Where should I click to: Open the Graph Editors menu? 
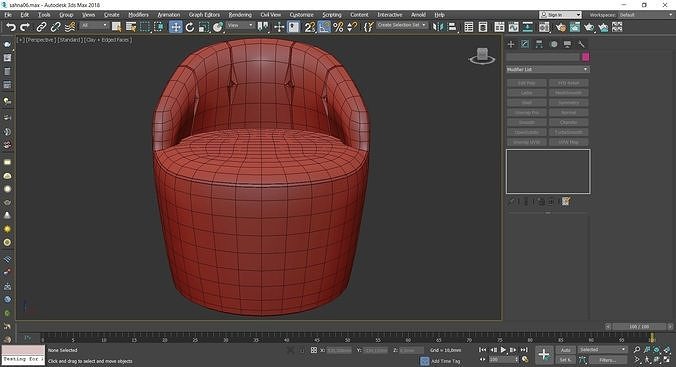[x=204, y=15]
